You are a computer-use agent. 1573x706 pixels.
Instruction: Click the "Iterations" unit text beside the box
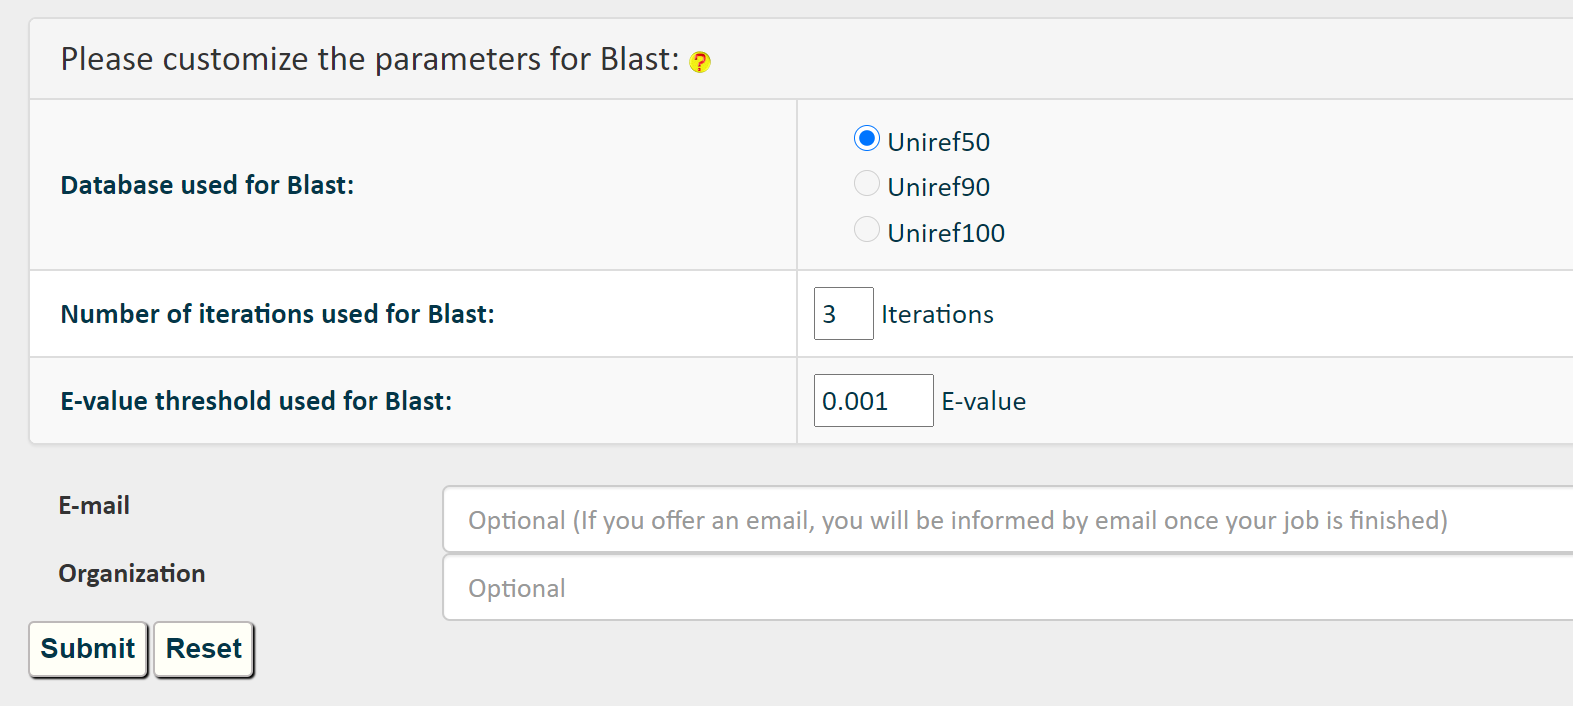[x=937, y=314]
